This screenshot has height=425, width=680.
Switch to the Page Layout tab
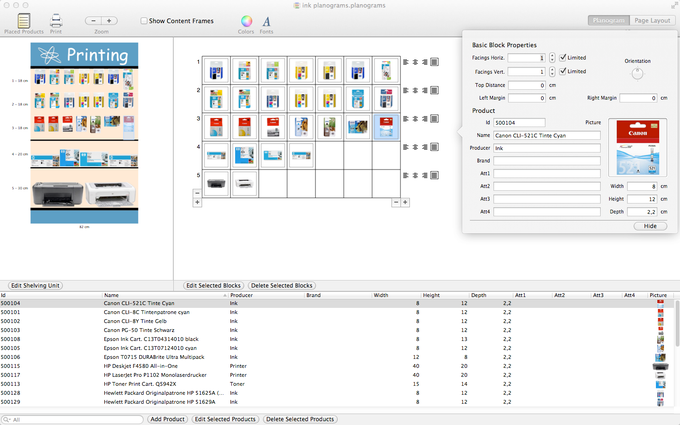[652, 20]
